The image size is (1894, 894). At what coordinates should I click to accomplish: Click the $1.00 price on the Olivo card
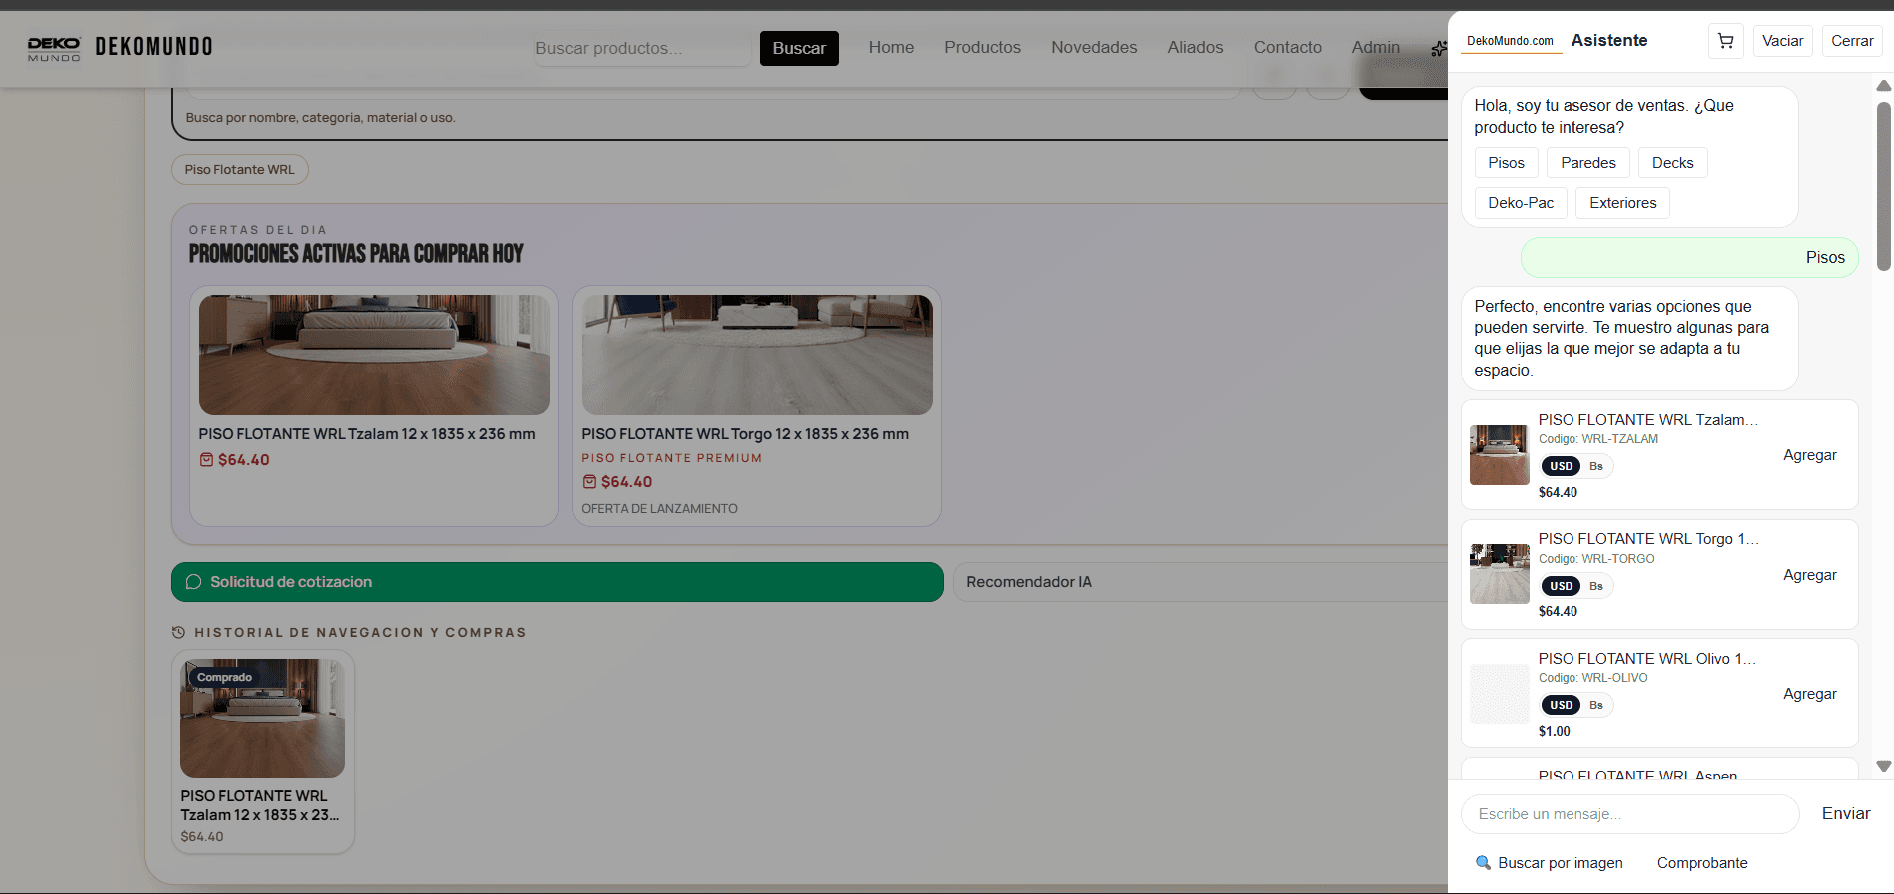(1554, 731)
